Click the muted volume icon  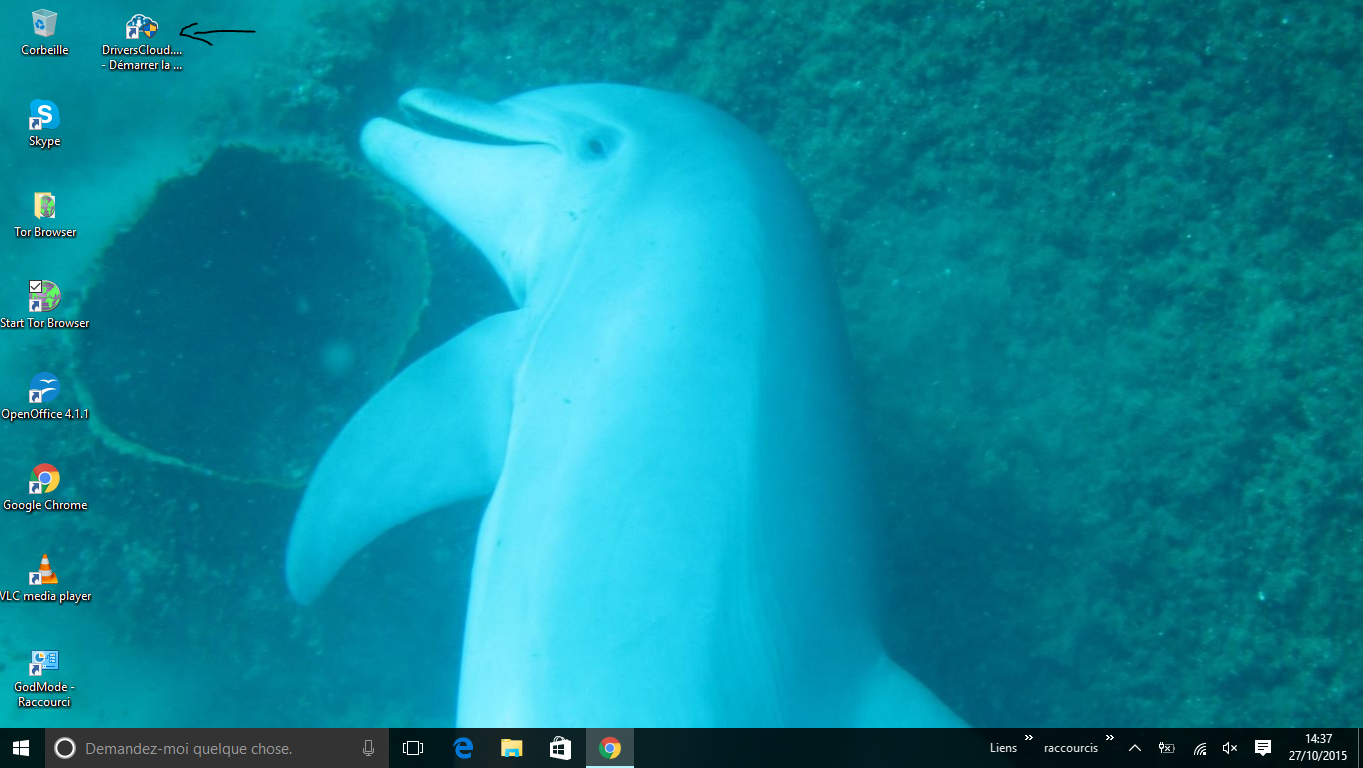coord(1230,748)
